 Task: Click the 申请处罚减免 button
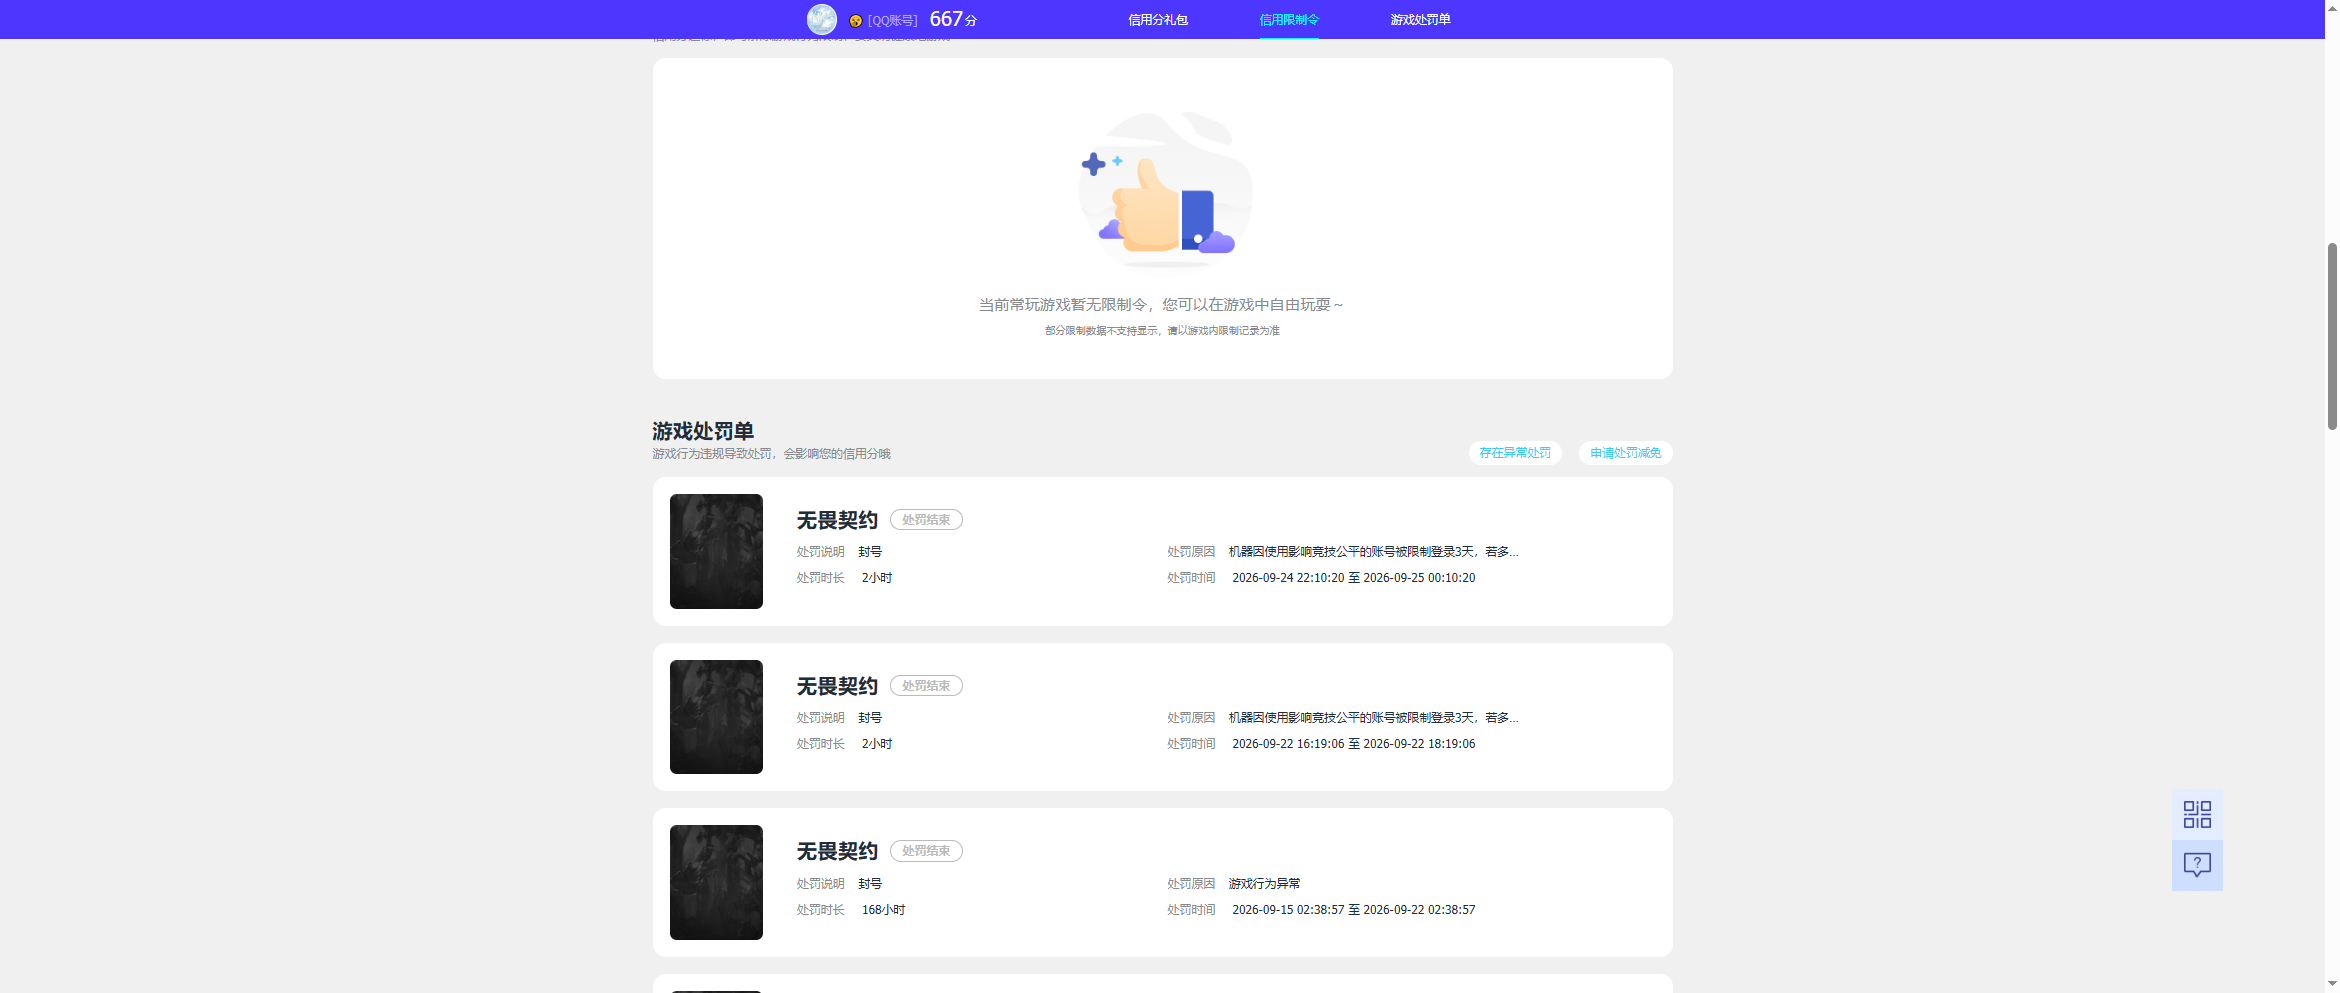pyautogui.click(x=1625, y=453)
